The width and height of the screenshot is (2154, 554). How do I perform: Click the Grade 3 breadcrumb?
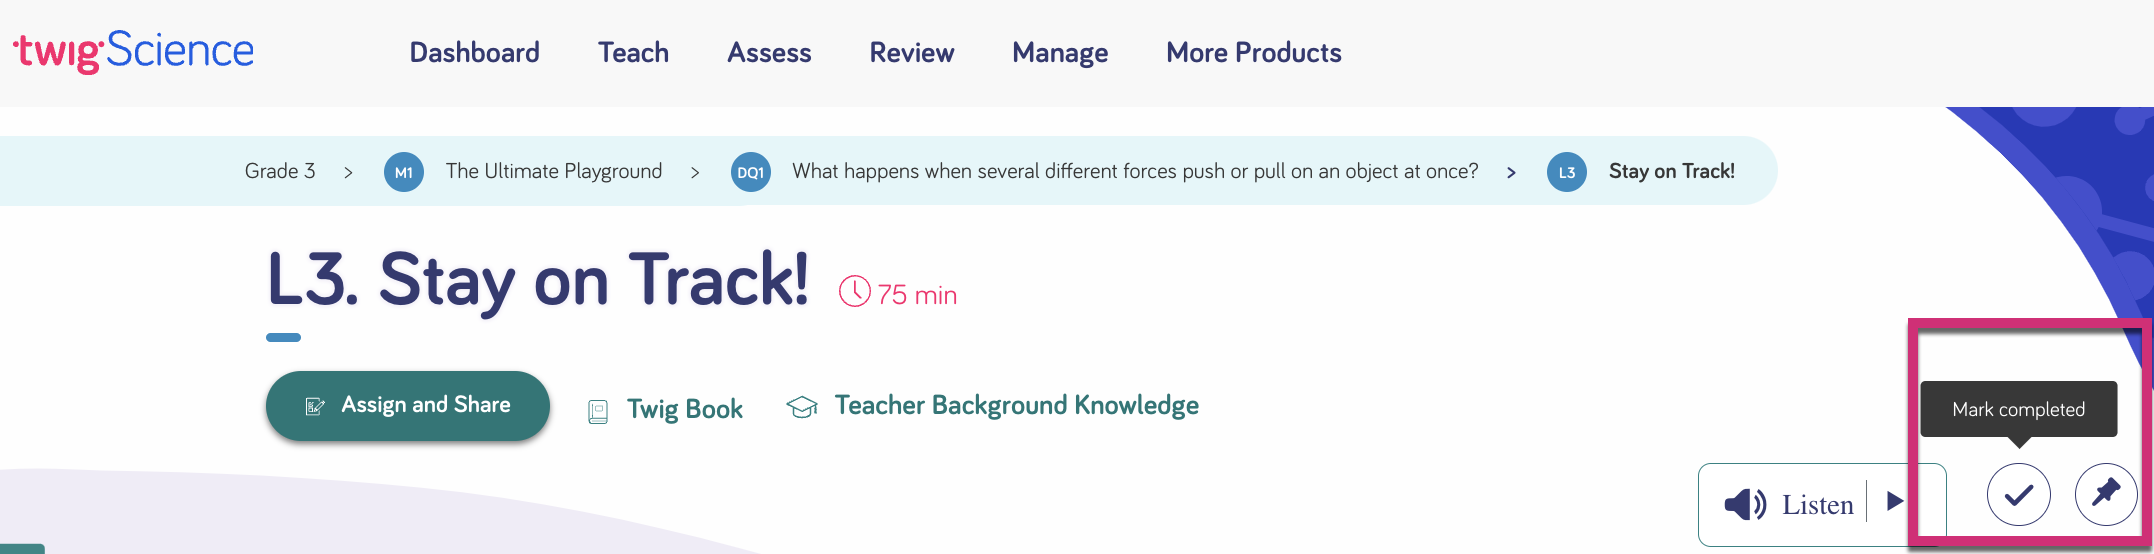tap(280, 171)
